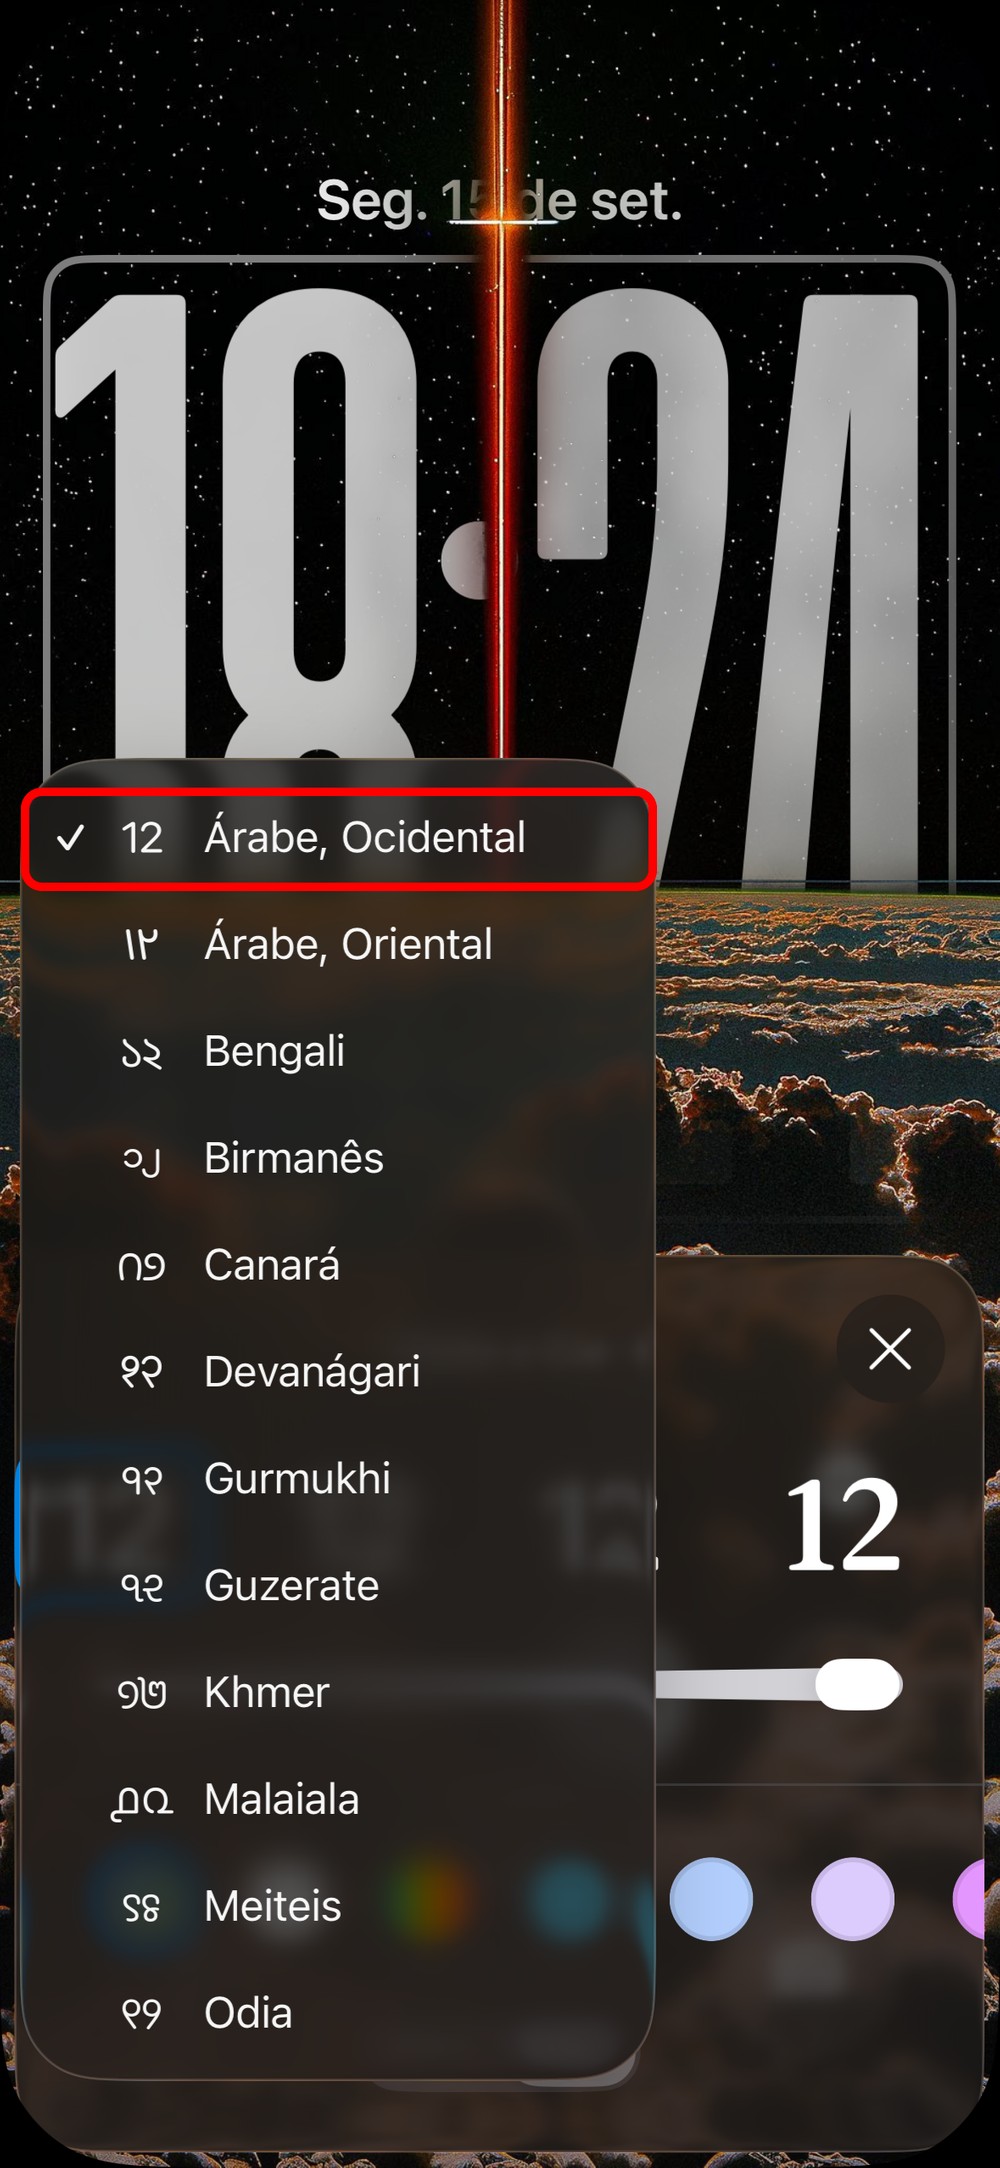Screen dimensions: 1000x2168
Task: Select the serif 12 font style
Action: (x=842, y=1526)
